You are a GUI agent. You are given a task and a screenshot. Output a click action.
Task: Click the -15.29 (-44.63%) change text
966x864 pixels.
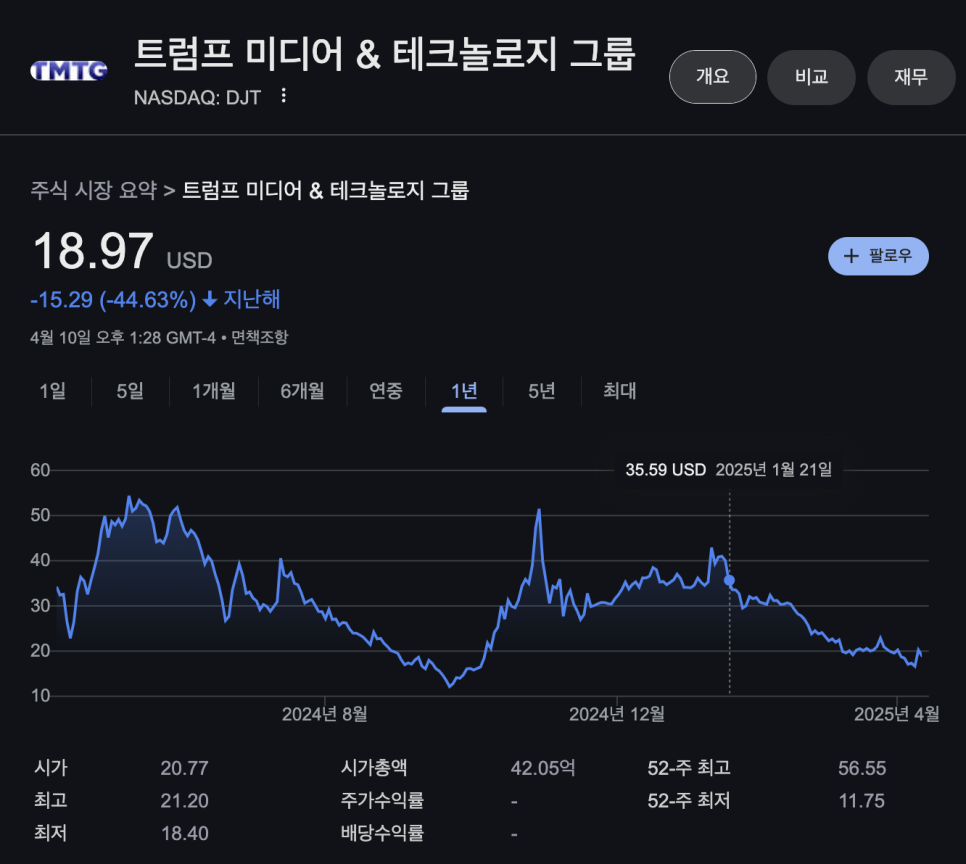point(113,300)
